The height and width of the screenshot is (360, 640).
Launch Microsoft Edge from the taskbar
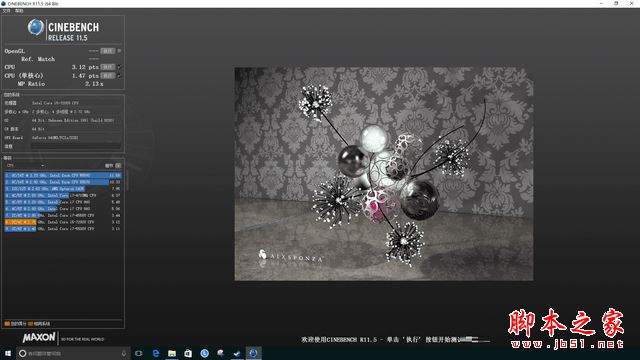tap(156, 353)
